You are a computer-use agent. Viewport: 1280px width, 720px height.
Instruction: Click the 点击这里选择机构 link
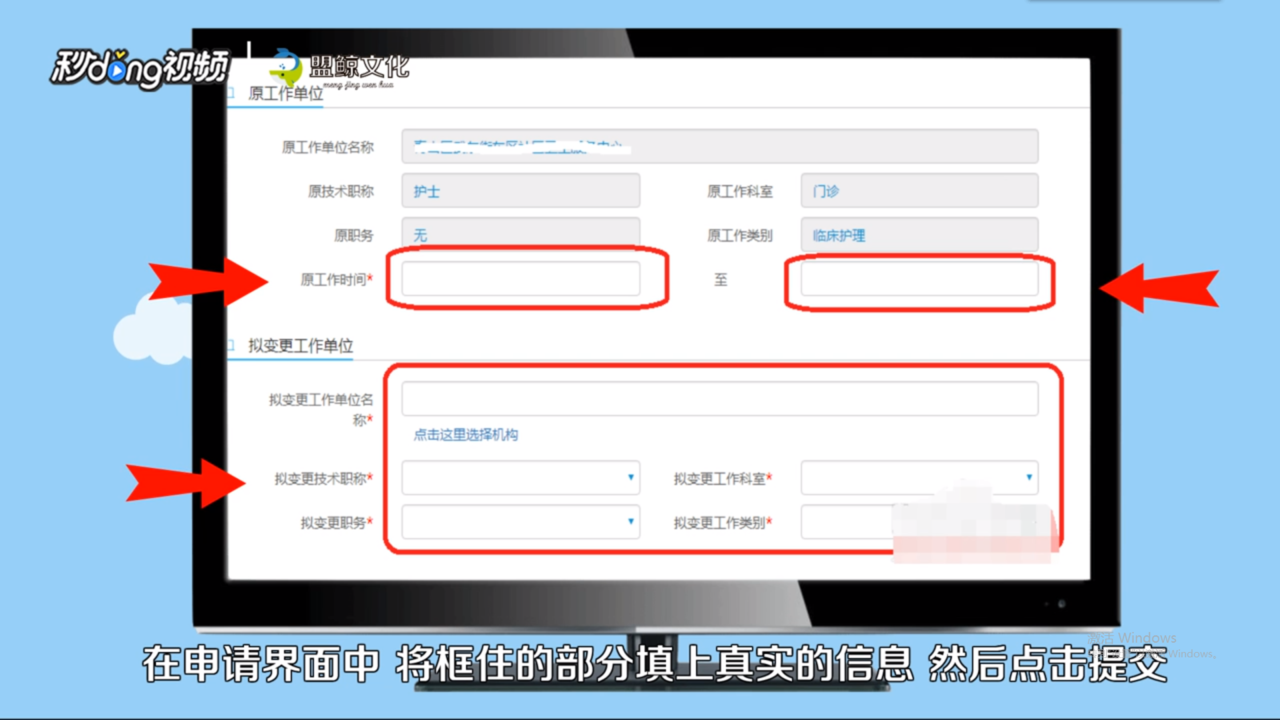tap(466, 434)
